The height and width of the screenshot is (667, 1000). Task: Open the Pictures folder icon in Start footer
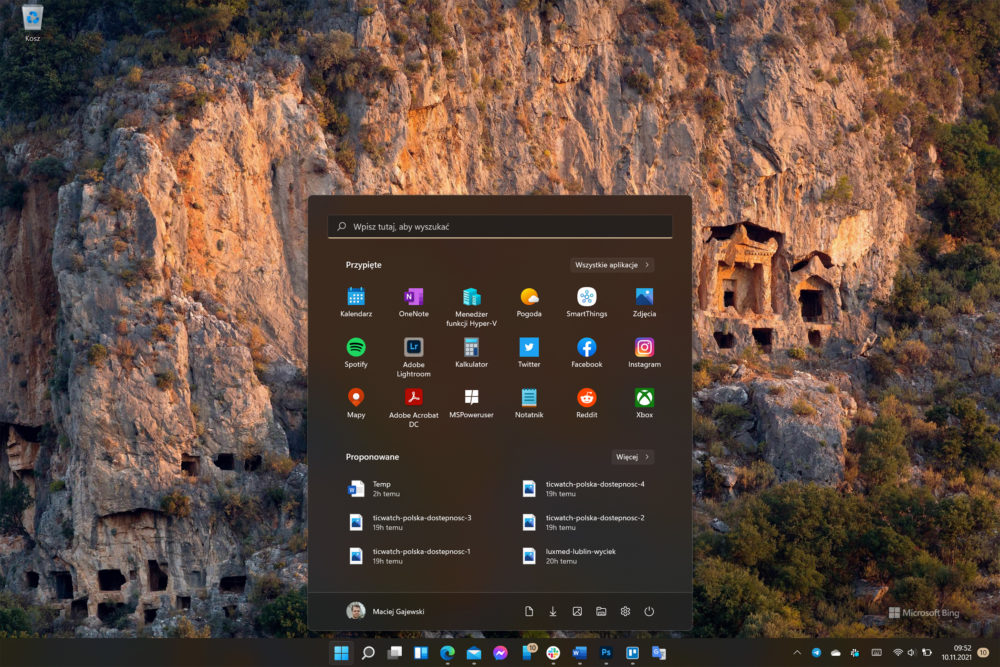(x=577, y=612)
